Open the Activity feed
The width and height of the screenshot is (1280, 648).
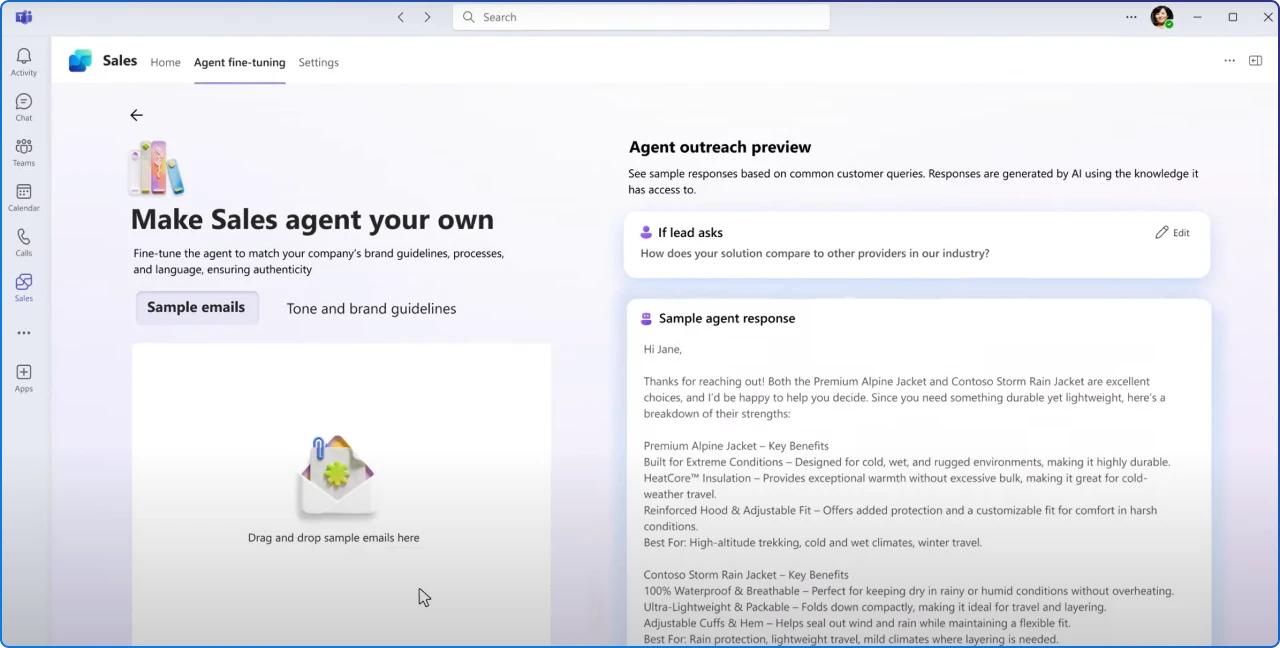24,62
